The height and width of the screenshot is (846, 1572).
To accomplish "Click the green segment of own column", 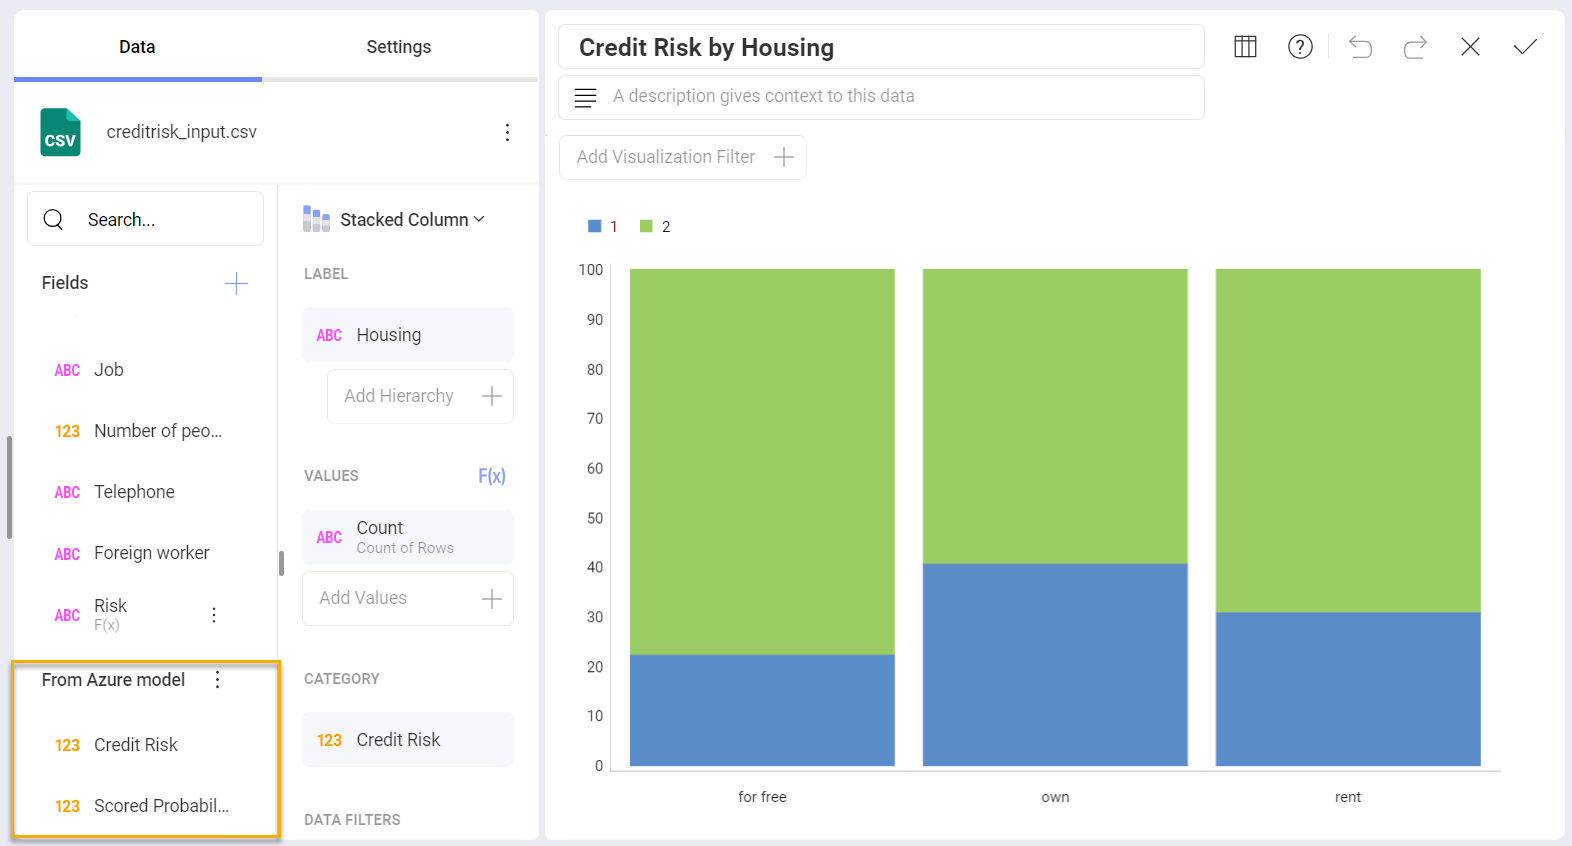I will click(1055, 416).
